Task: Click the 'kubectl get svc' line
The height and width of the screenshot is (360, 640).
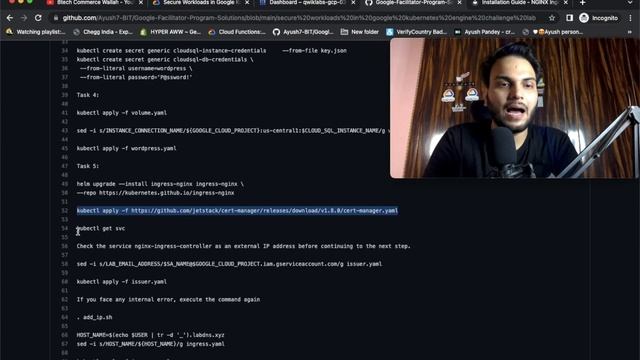Action: tap(101, 229)
